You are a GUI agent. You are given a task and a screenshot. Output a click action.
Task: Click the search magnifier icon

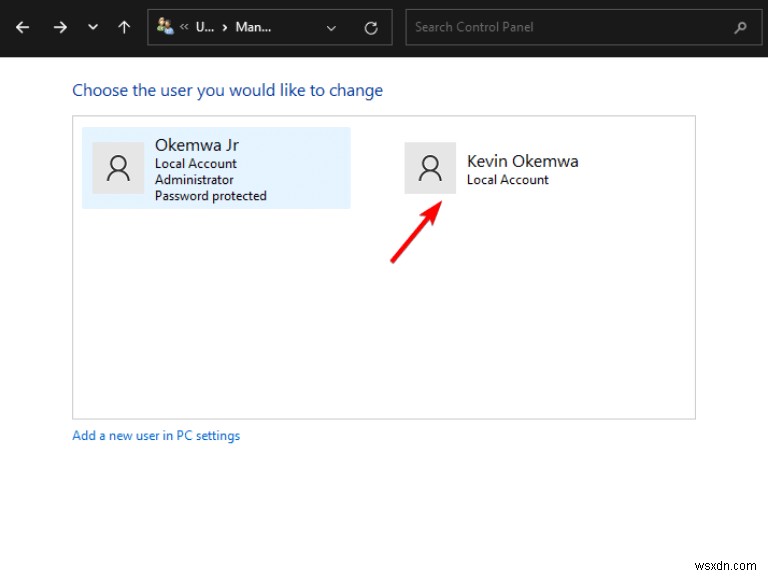tap(741, 27)
